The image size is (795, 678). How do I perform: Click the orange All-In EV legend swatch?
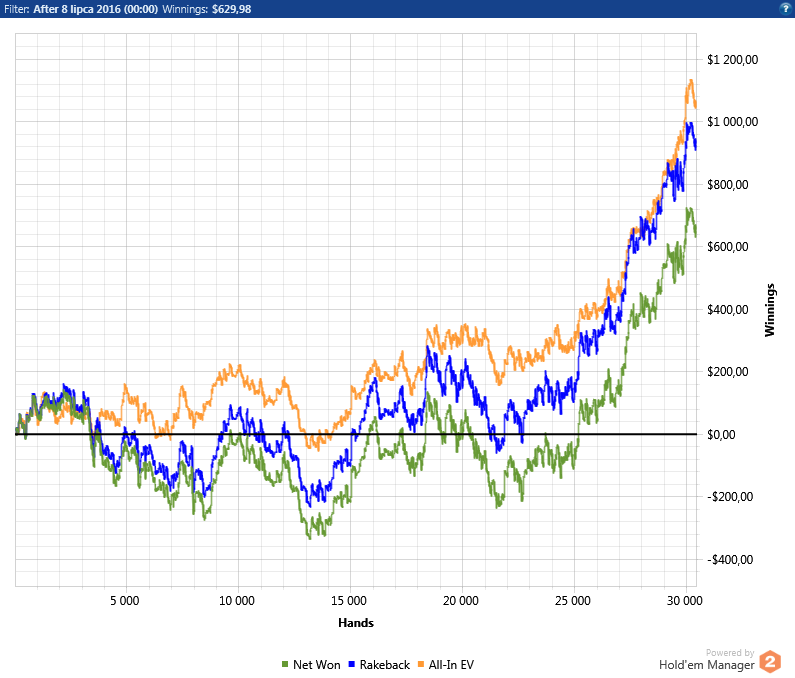(421, 664)
